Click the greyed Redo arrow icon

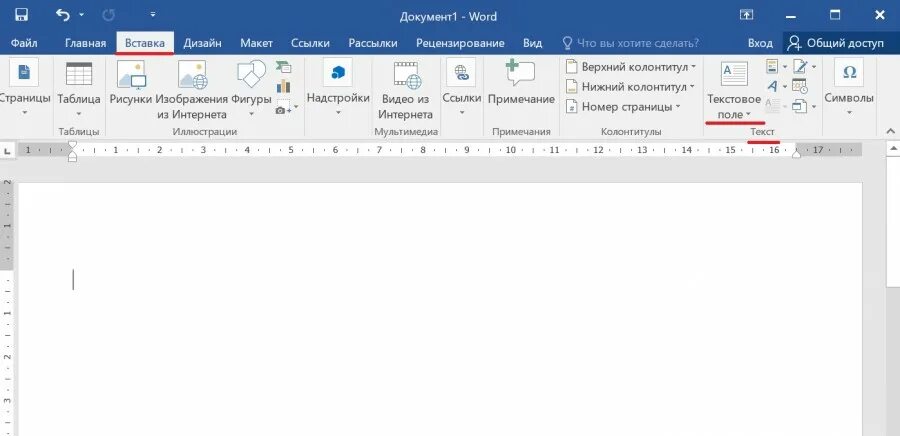tap(108, 15)
